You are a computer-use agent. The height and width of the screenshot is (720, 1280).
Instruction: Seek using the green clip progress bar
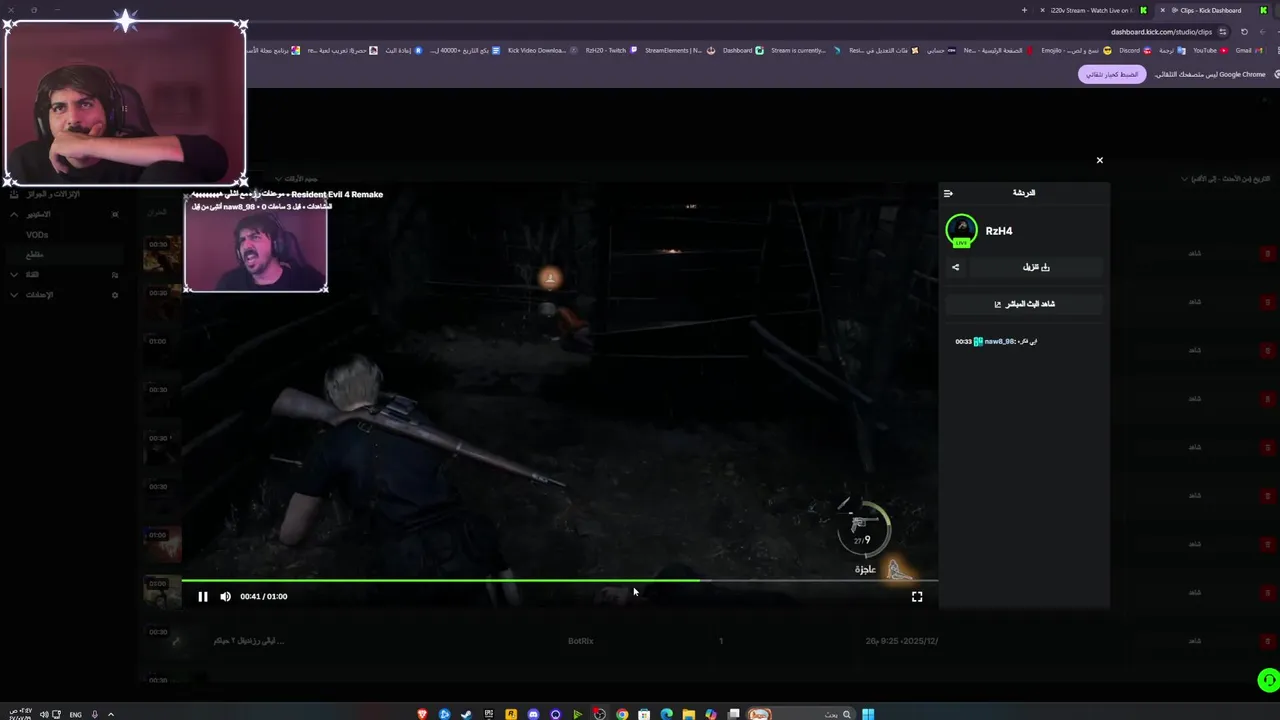[x=559, y=580]
